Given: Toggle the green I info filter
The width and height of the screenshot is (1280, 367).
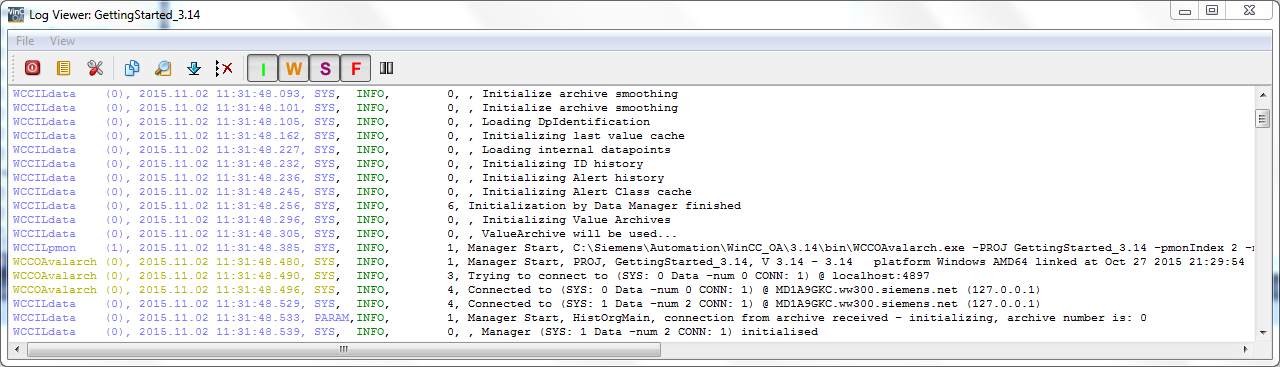Looking at the screenshot, I should click(x=263, y=68).
